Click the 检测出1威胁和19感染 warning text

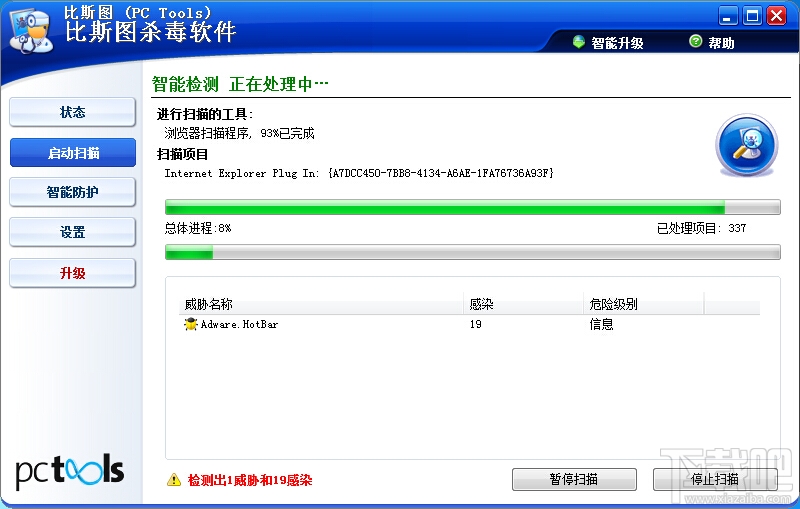250,480
